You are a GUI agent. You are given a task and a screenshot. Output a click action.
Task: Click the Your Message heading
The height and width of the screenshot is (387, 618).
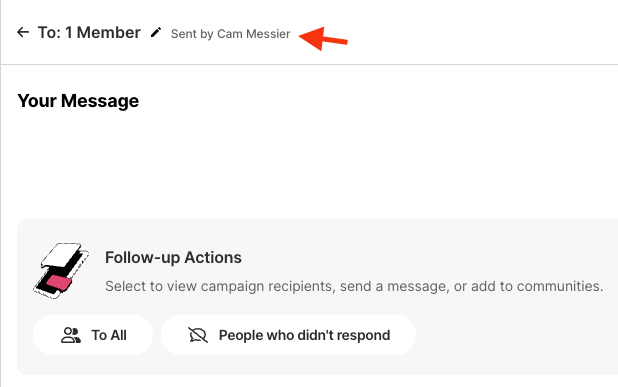tap(78, 101)
